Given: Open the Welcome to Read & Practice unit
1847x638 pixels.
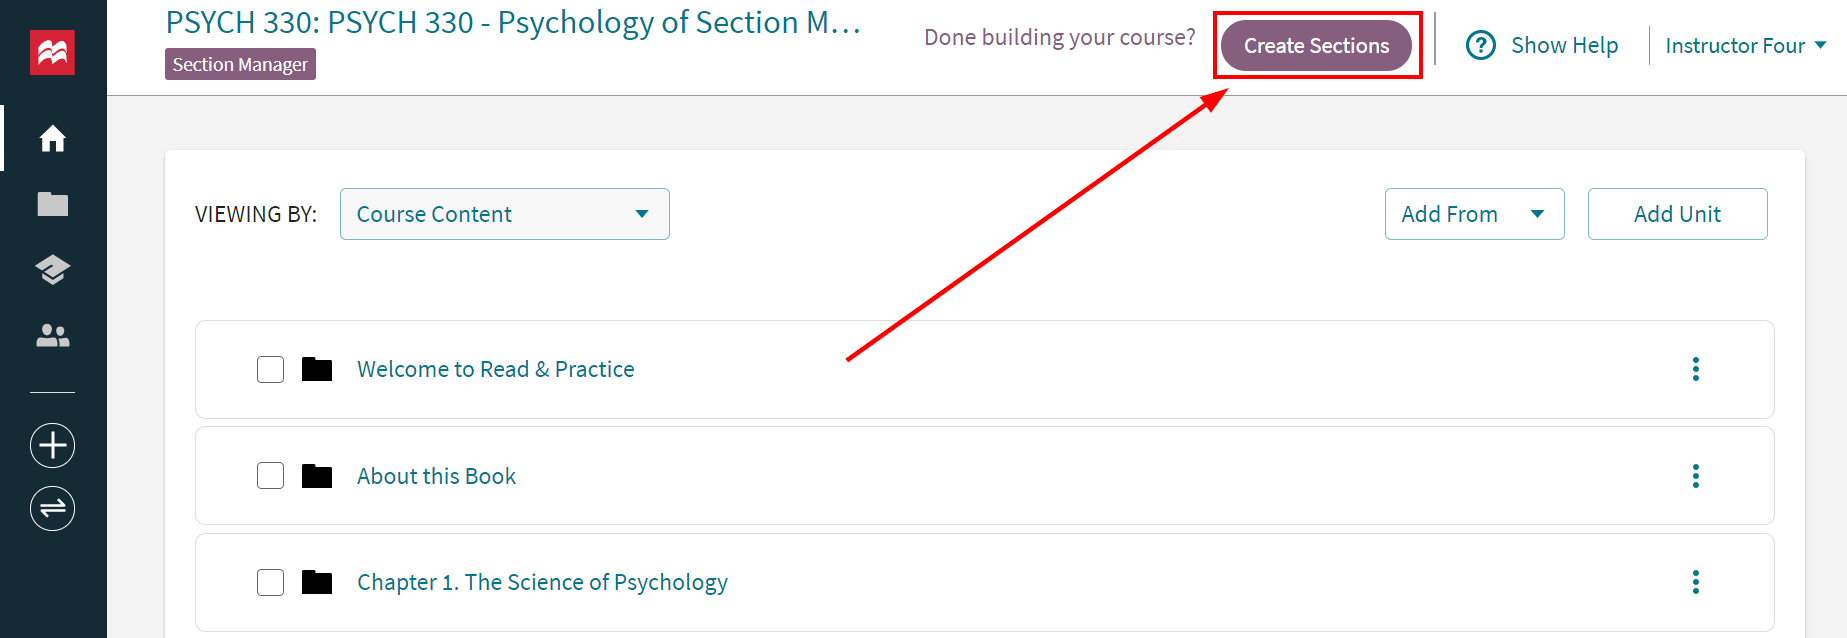Looking at the screenshot, I should point(495,369).
